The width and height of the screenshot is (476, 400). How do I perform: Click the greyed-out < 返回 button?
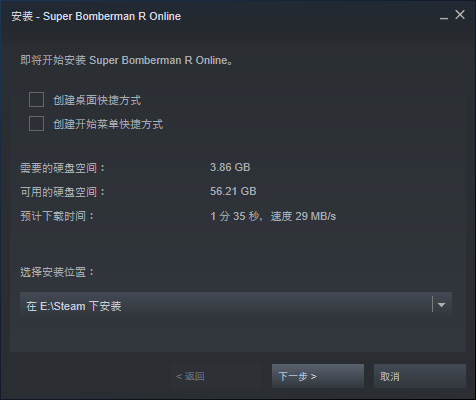216,376
